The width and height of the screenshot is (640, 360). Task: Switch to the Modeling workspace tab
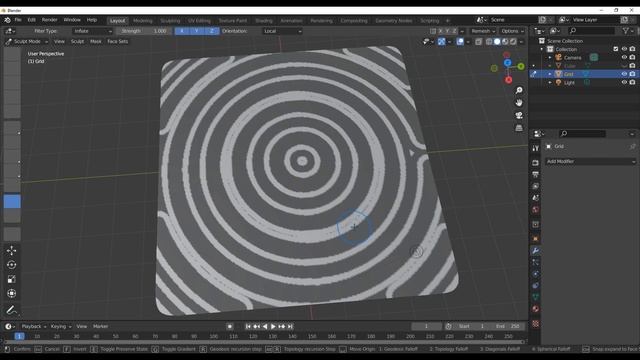(x=142, y=20)
